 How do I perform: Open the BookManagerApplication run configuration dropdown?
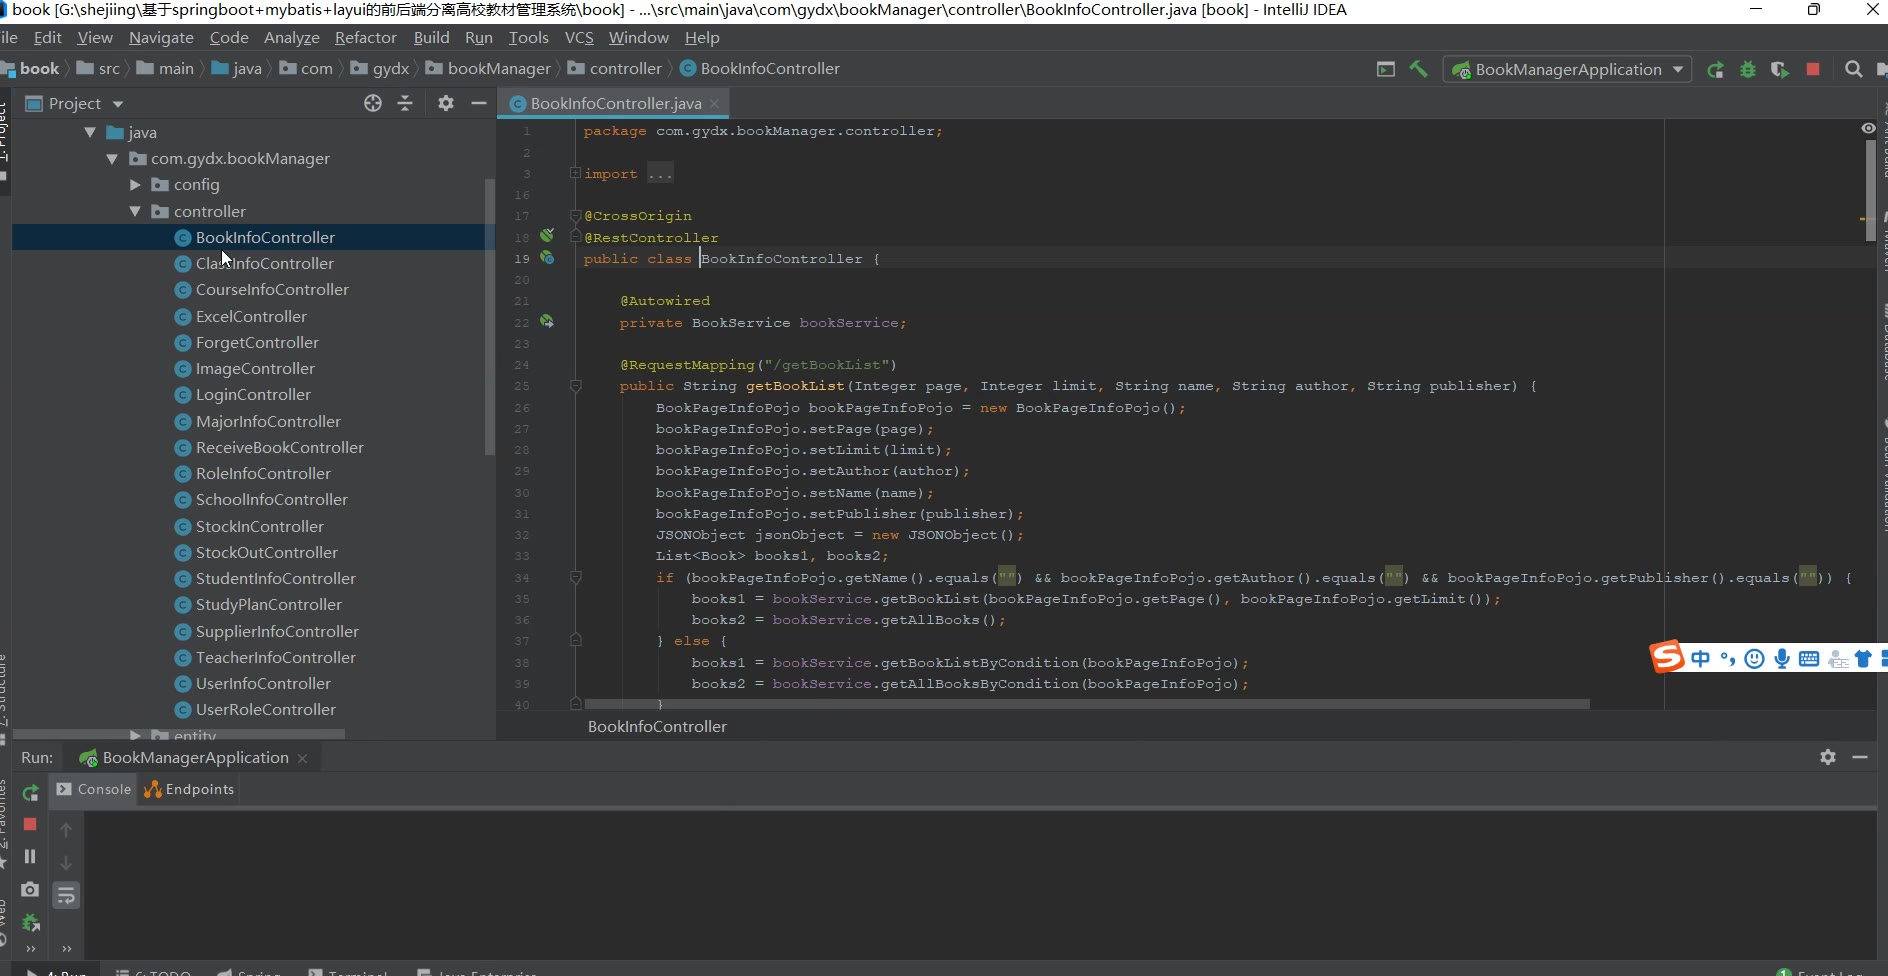pos(1567,69)
